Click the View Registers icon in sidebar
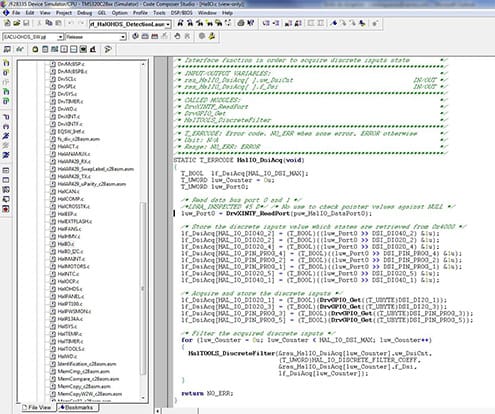Screen dimensions: 495x414 [x=6, y=171]
